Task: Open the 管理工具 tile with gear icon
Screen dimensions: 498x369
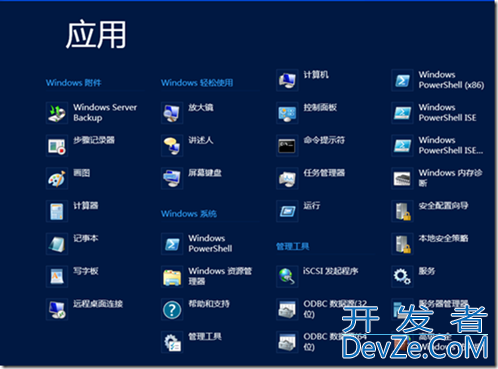Action: point(191,341)
